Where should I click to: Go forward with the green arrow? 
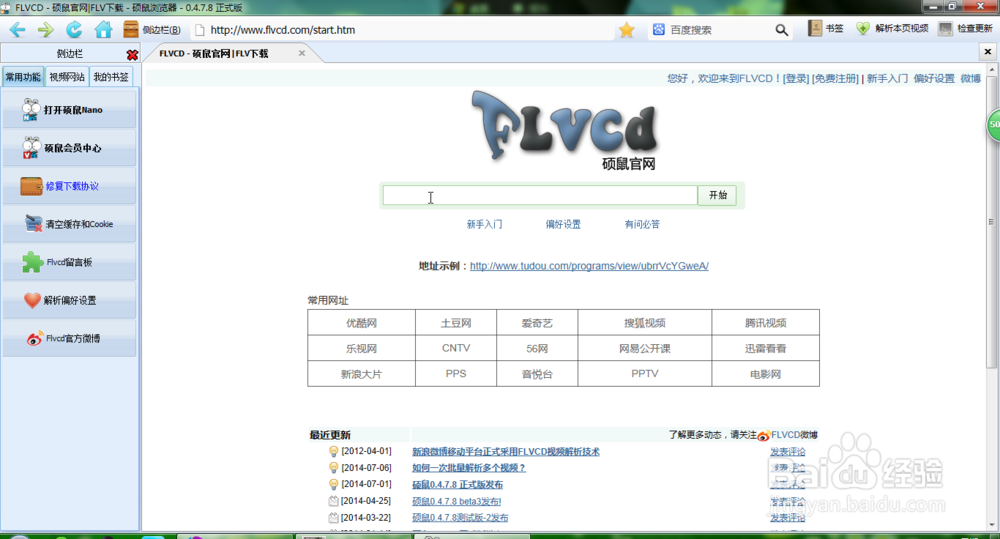(45, 30)
